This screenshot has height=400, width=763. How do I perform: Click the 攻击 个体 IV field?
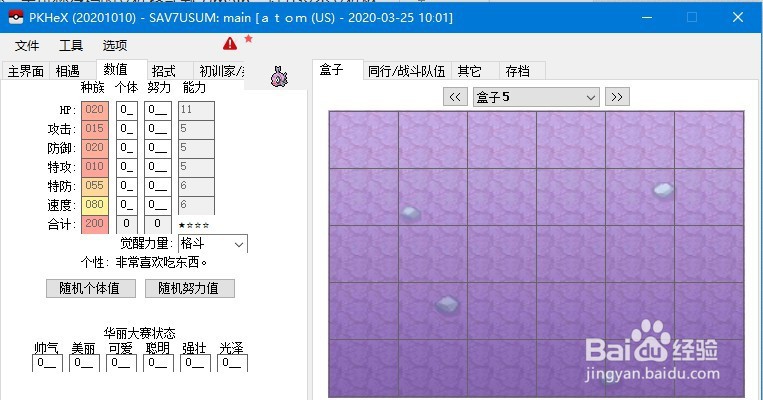(x=127, y=129)
